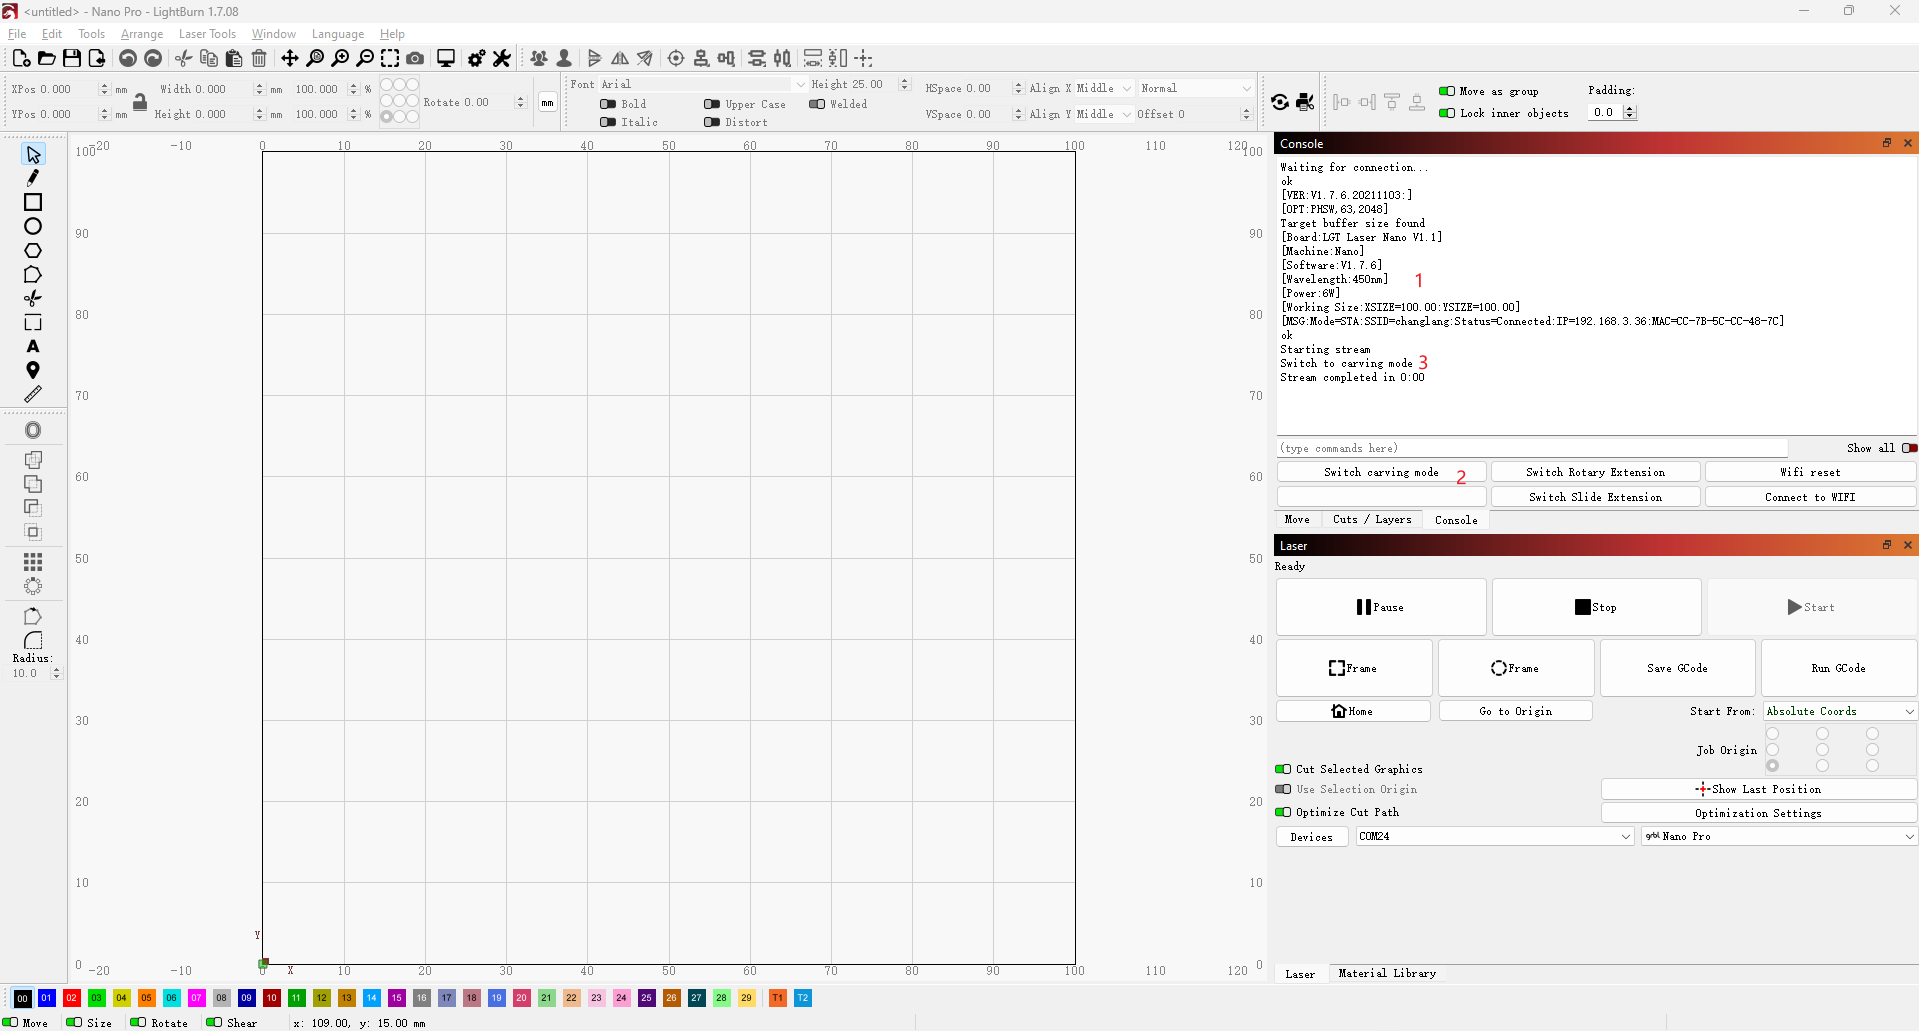
Task: Switch to the Cuts / Layers tab
Action: pyautogui.click(x=1371, y=519)
